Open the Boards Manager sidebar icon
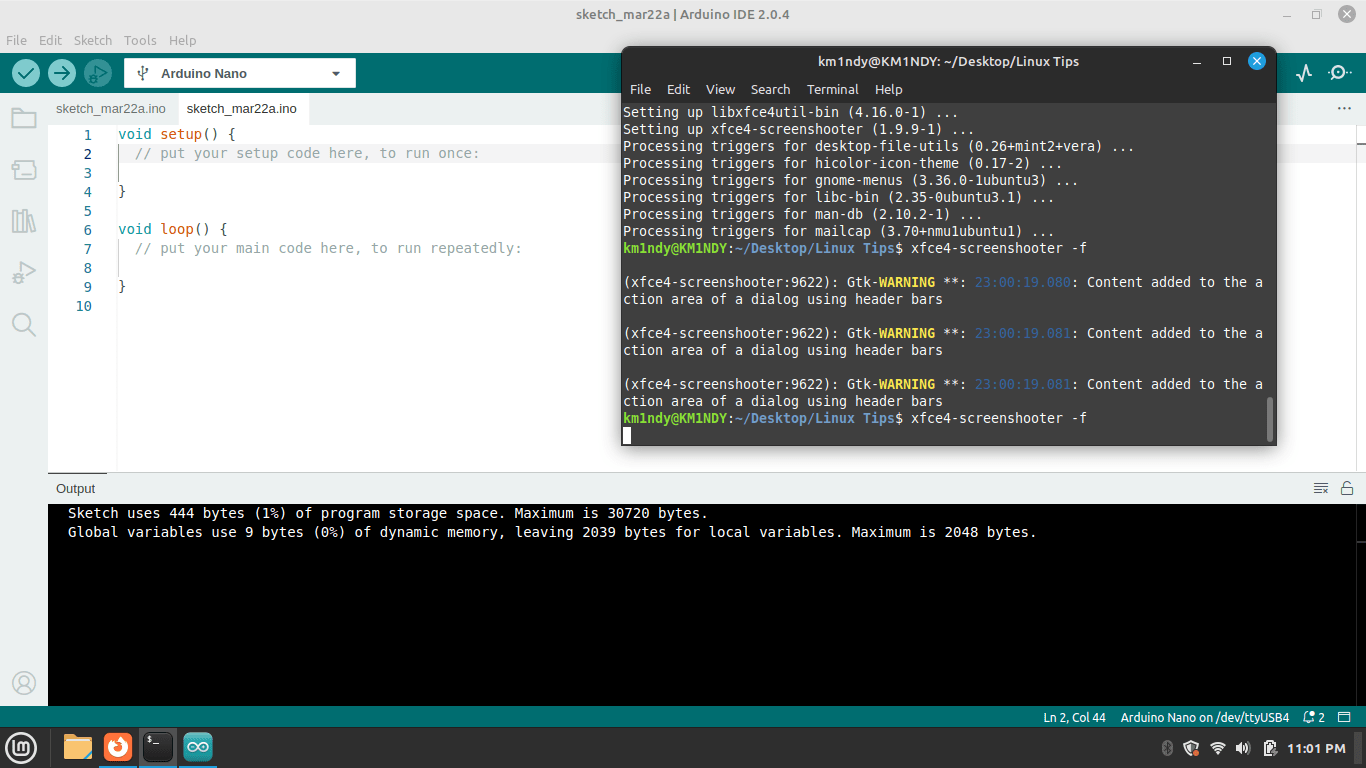This screenshot has width=1366, height=768. [24, 170]
